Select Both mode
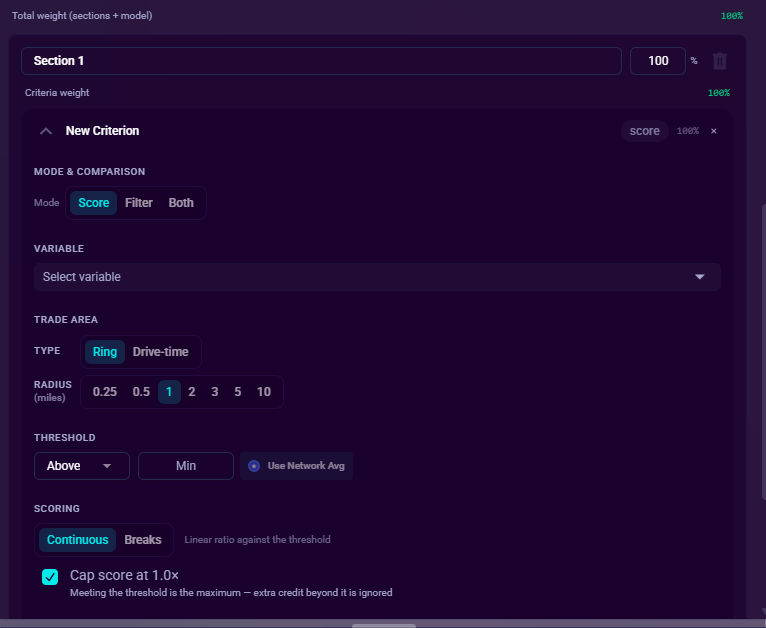 181,203
